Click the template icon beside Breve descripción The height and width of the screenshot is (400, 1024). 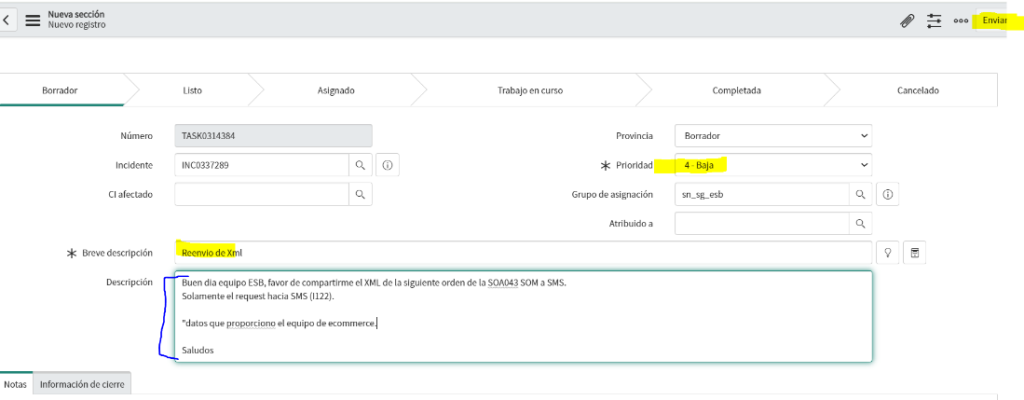click(x=914, y=253)
